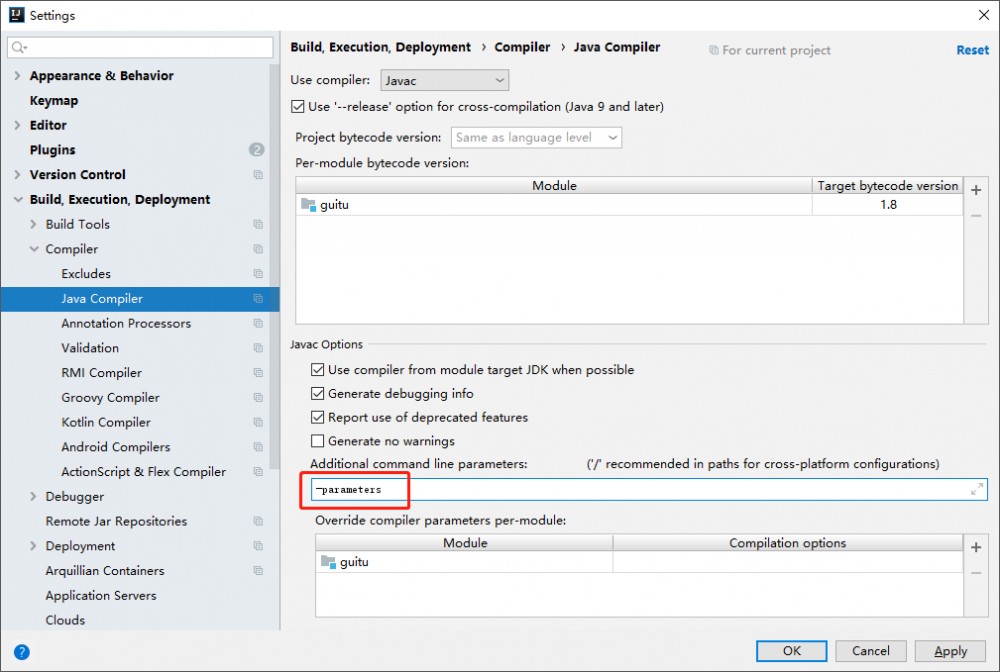Click the IntelliJ IDEA logo in title bar
Image resolution: width=1000 pixels, height=672 pixels.
[x=16, y=15]
